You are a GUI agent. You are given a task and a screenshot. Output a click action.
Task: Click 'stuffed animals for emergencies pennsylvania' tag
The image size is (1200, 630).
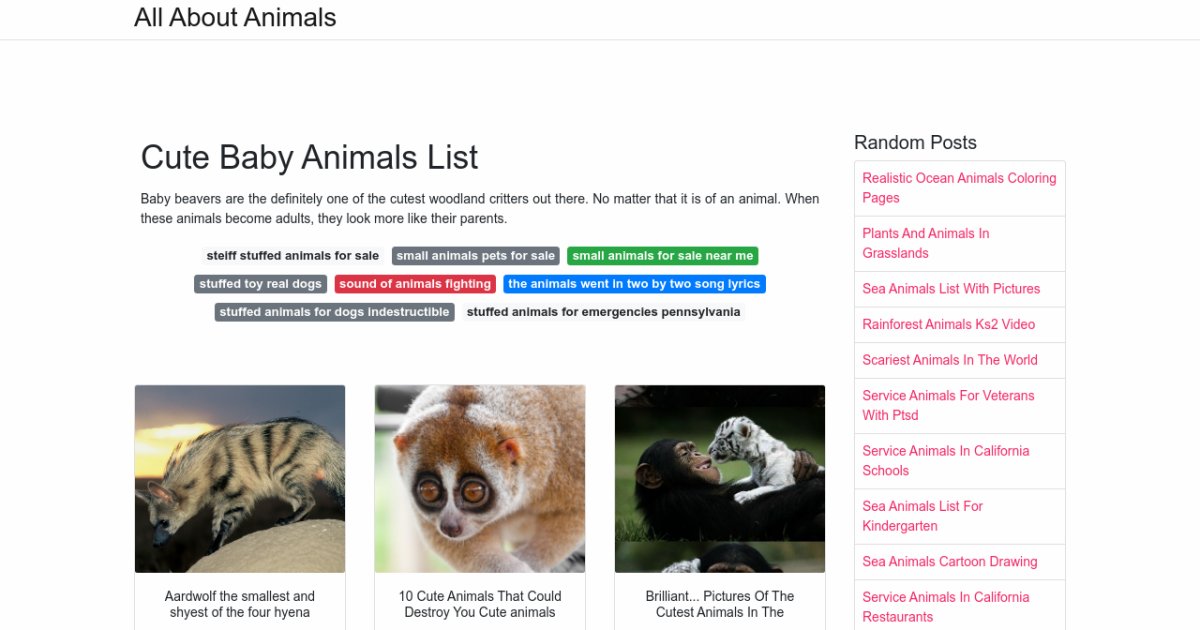click(603, 312)
